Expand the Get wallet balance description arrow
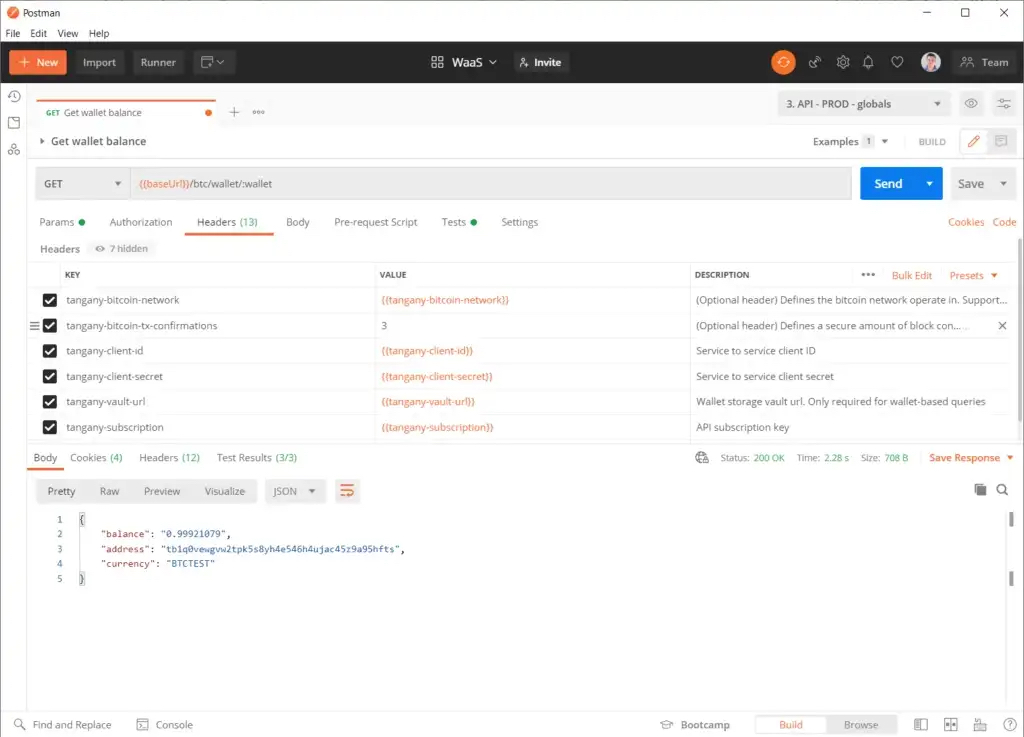The width and height of the screenshot is (1024, 737). [42, 141]
